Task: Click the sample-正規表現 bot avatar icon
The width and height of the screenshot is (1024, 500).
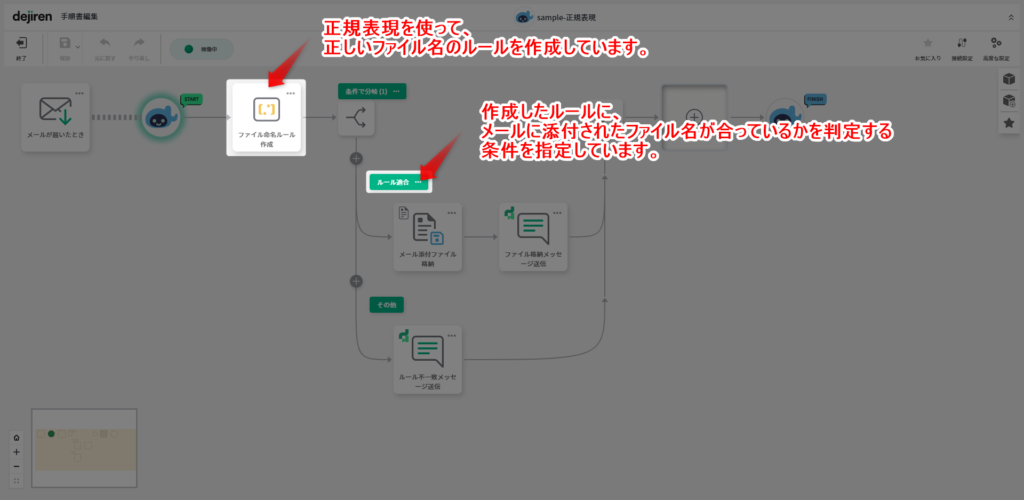Action: click(x=524, y=17)
